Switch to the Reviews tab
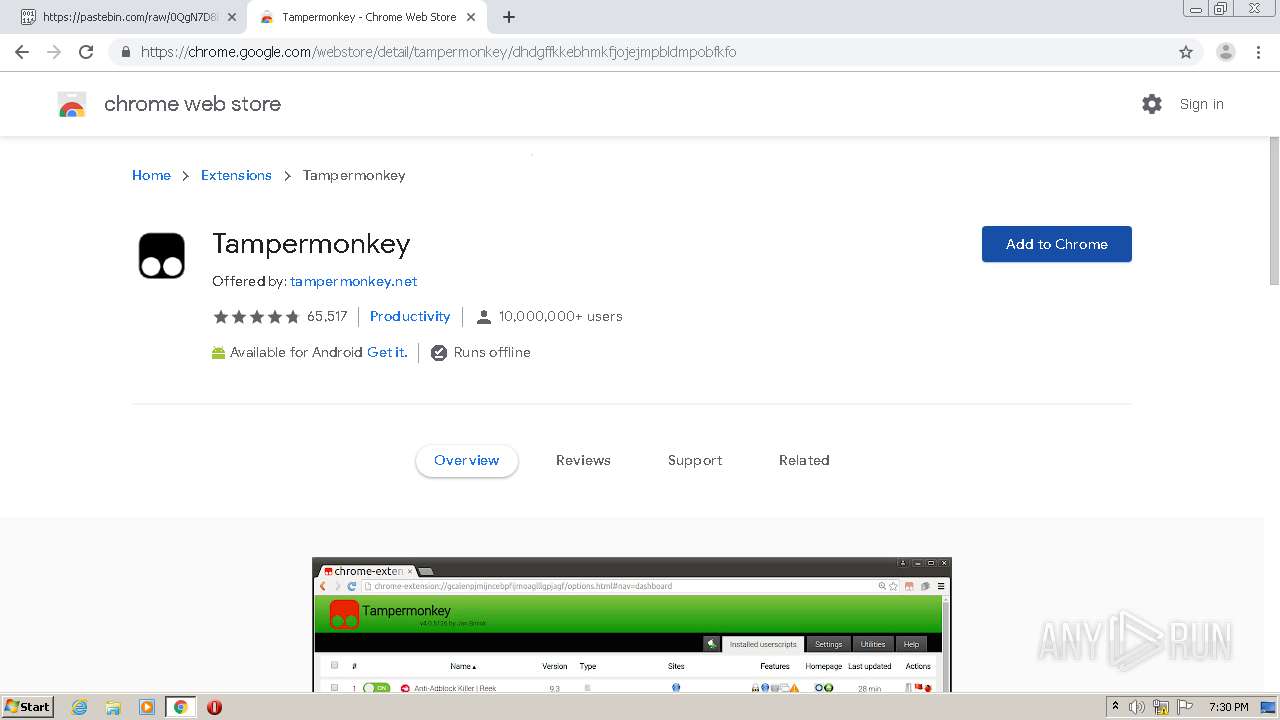 click(x=583, y=461)
